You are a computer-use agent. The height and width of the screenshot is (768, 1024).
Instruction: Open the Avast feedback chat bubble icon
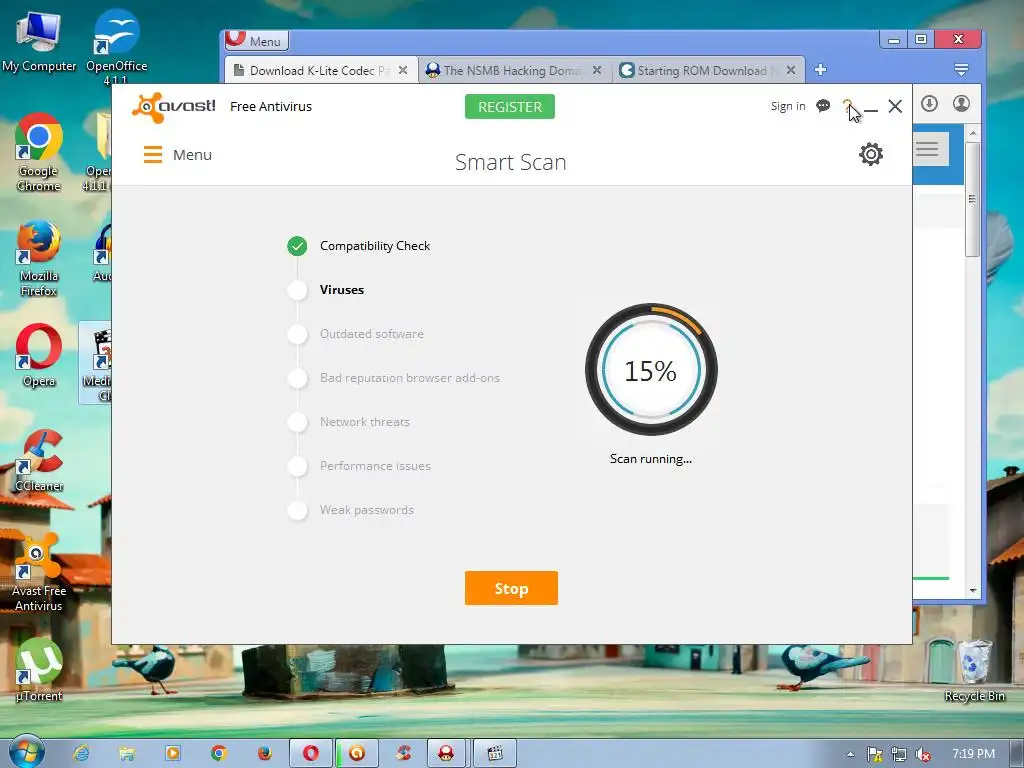point(823,106)
